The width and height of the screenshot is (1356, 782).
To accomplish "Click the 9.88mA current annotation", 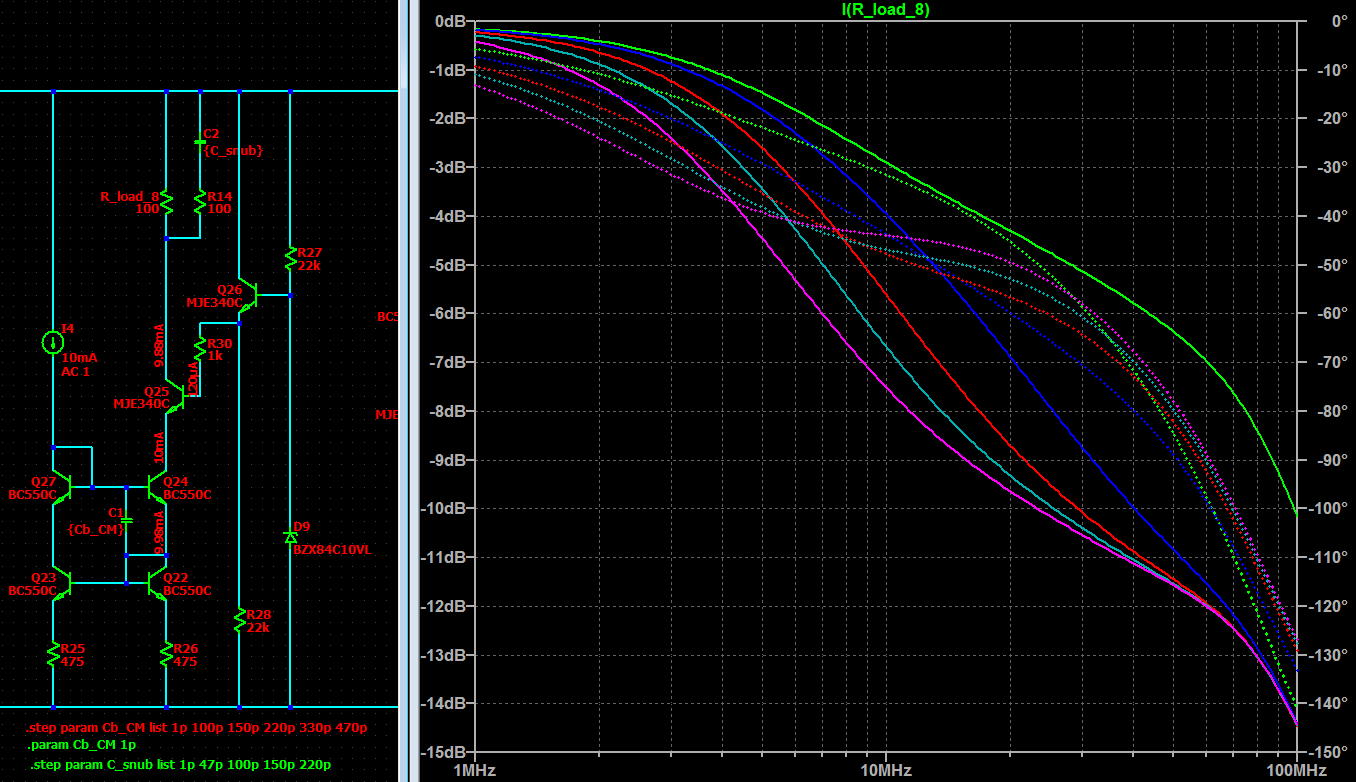I will 158,346.
